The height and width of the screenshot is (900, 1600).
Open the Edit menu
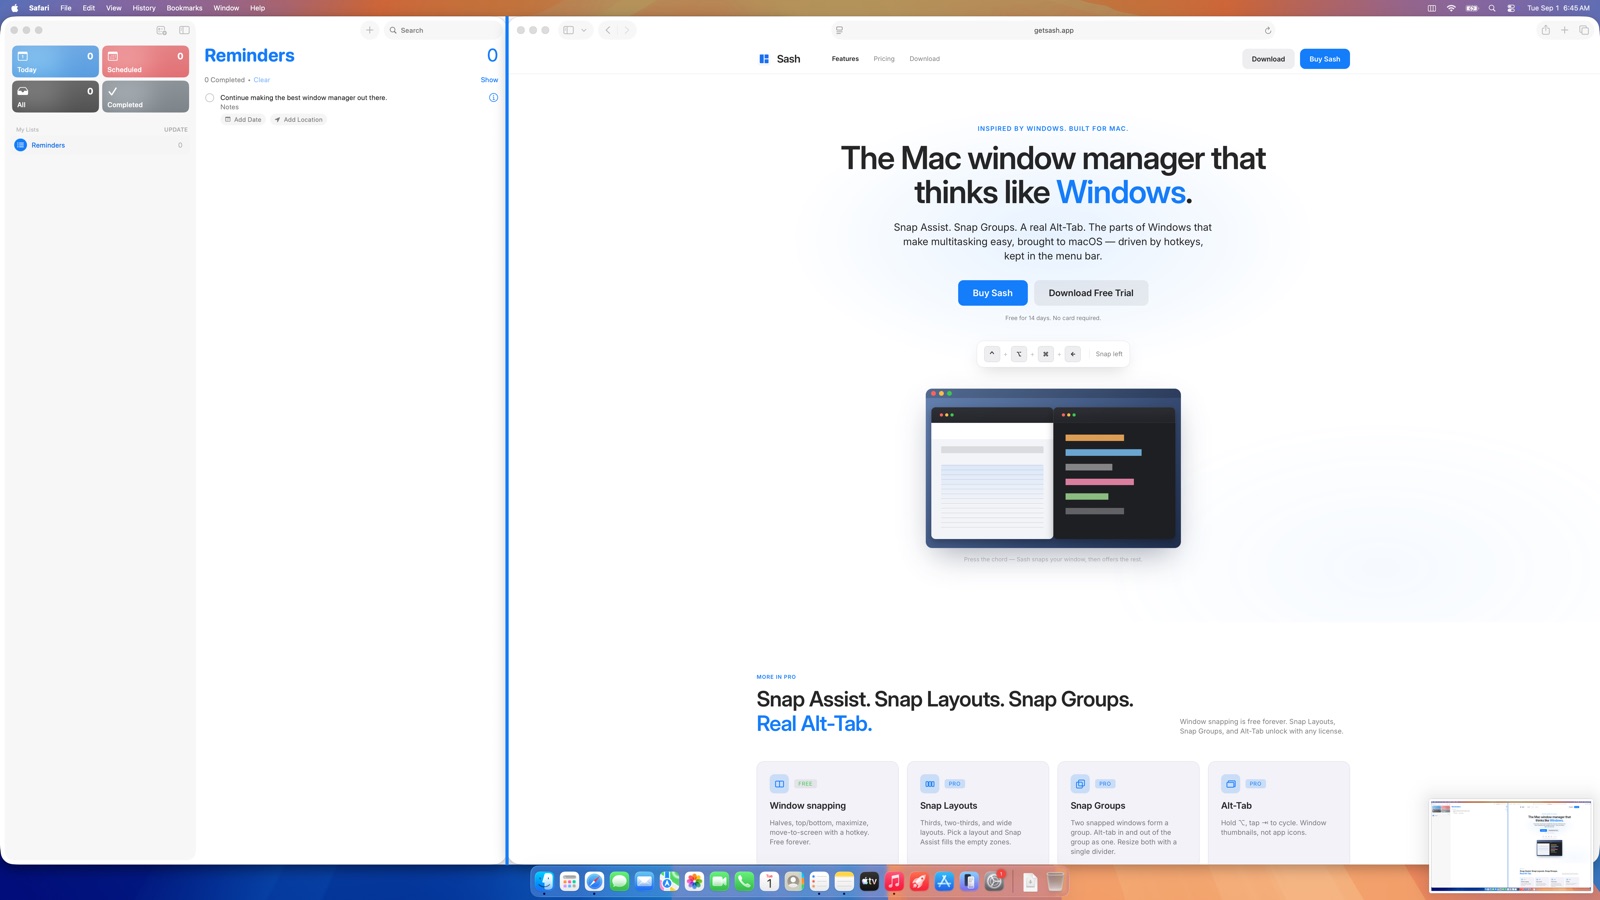[x=89, y=8]
